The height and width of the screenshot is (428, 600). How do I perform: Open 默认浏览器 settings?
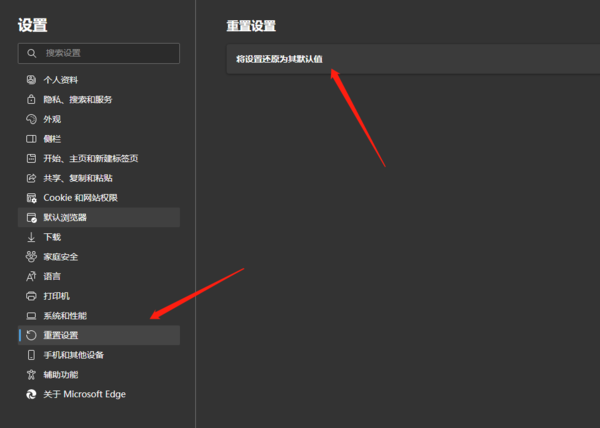pyautogui.click(x=99, y=217)
